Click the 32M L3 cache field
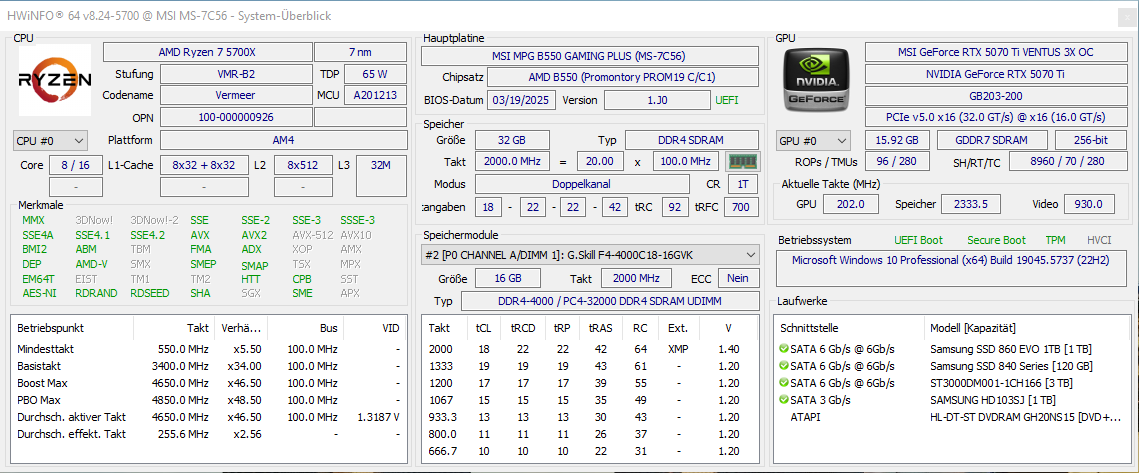The image size is (1139, 473). (x=381, y=175)
